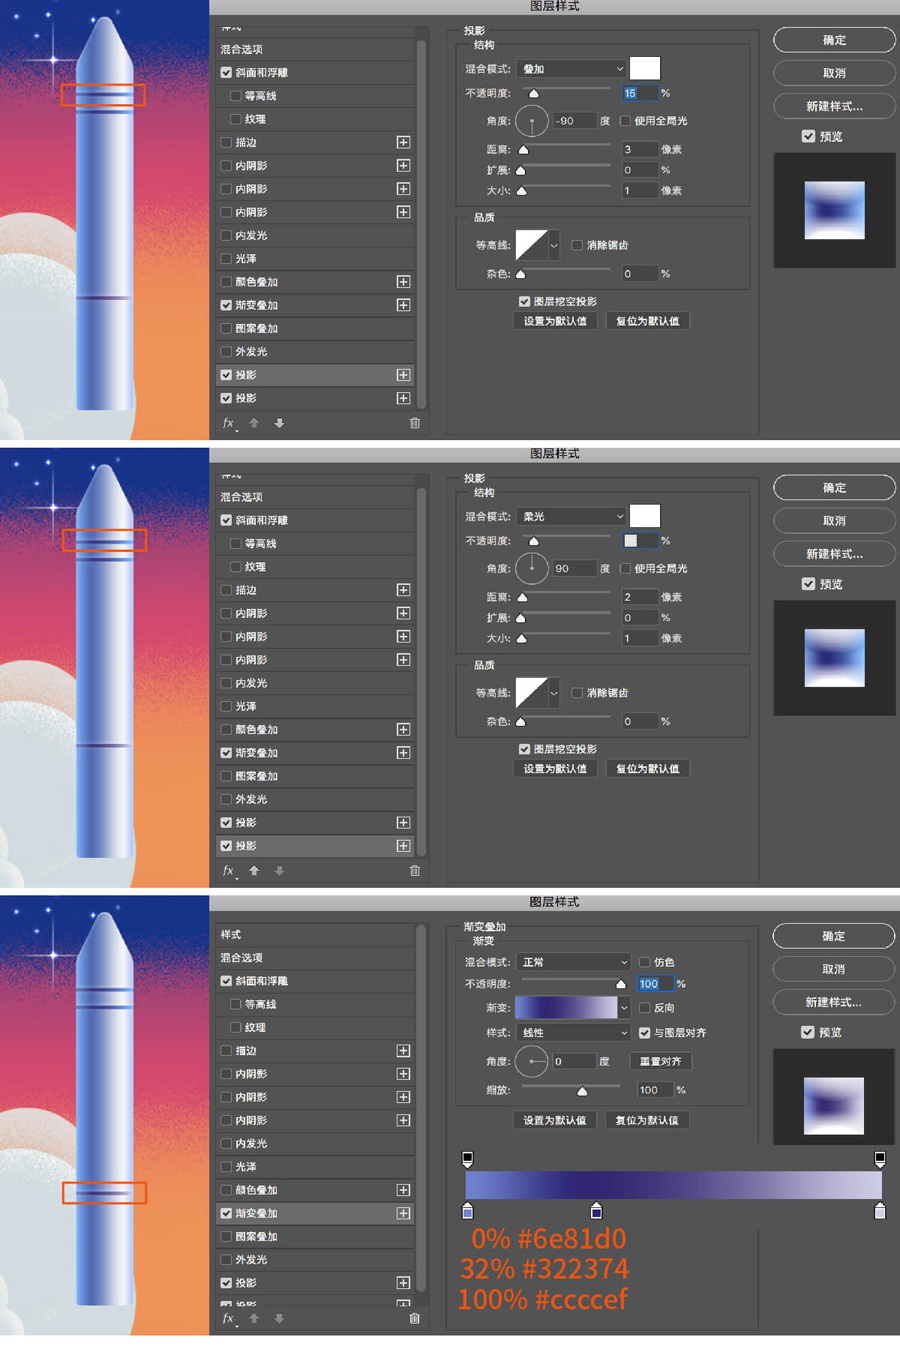The width and height of the screenshot is (900, 1352).
Task: Open the fx menu icon in middle dialog
Action: [x=229, y=871]
